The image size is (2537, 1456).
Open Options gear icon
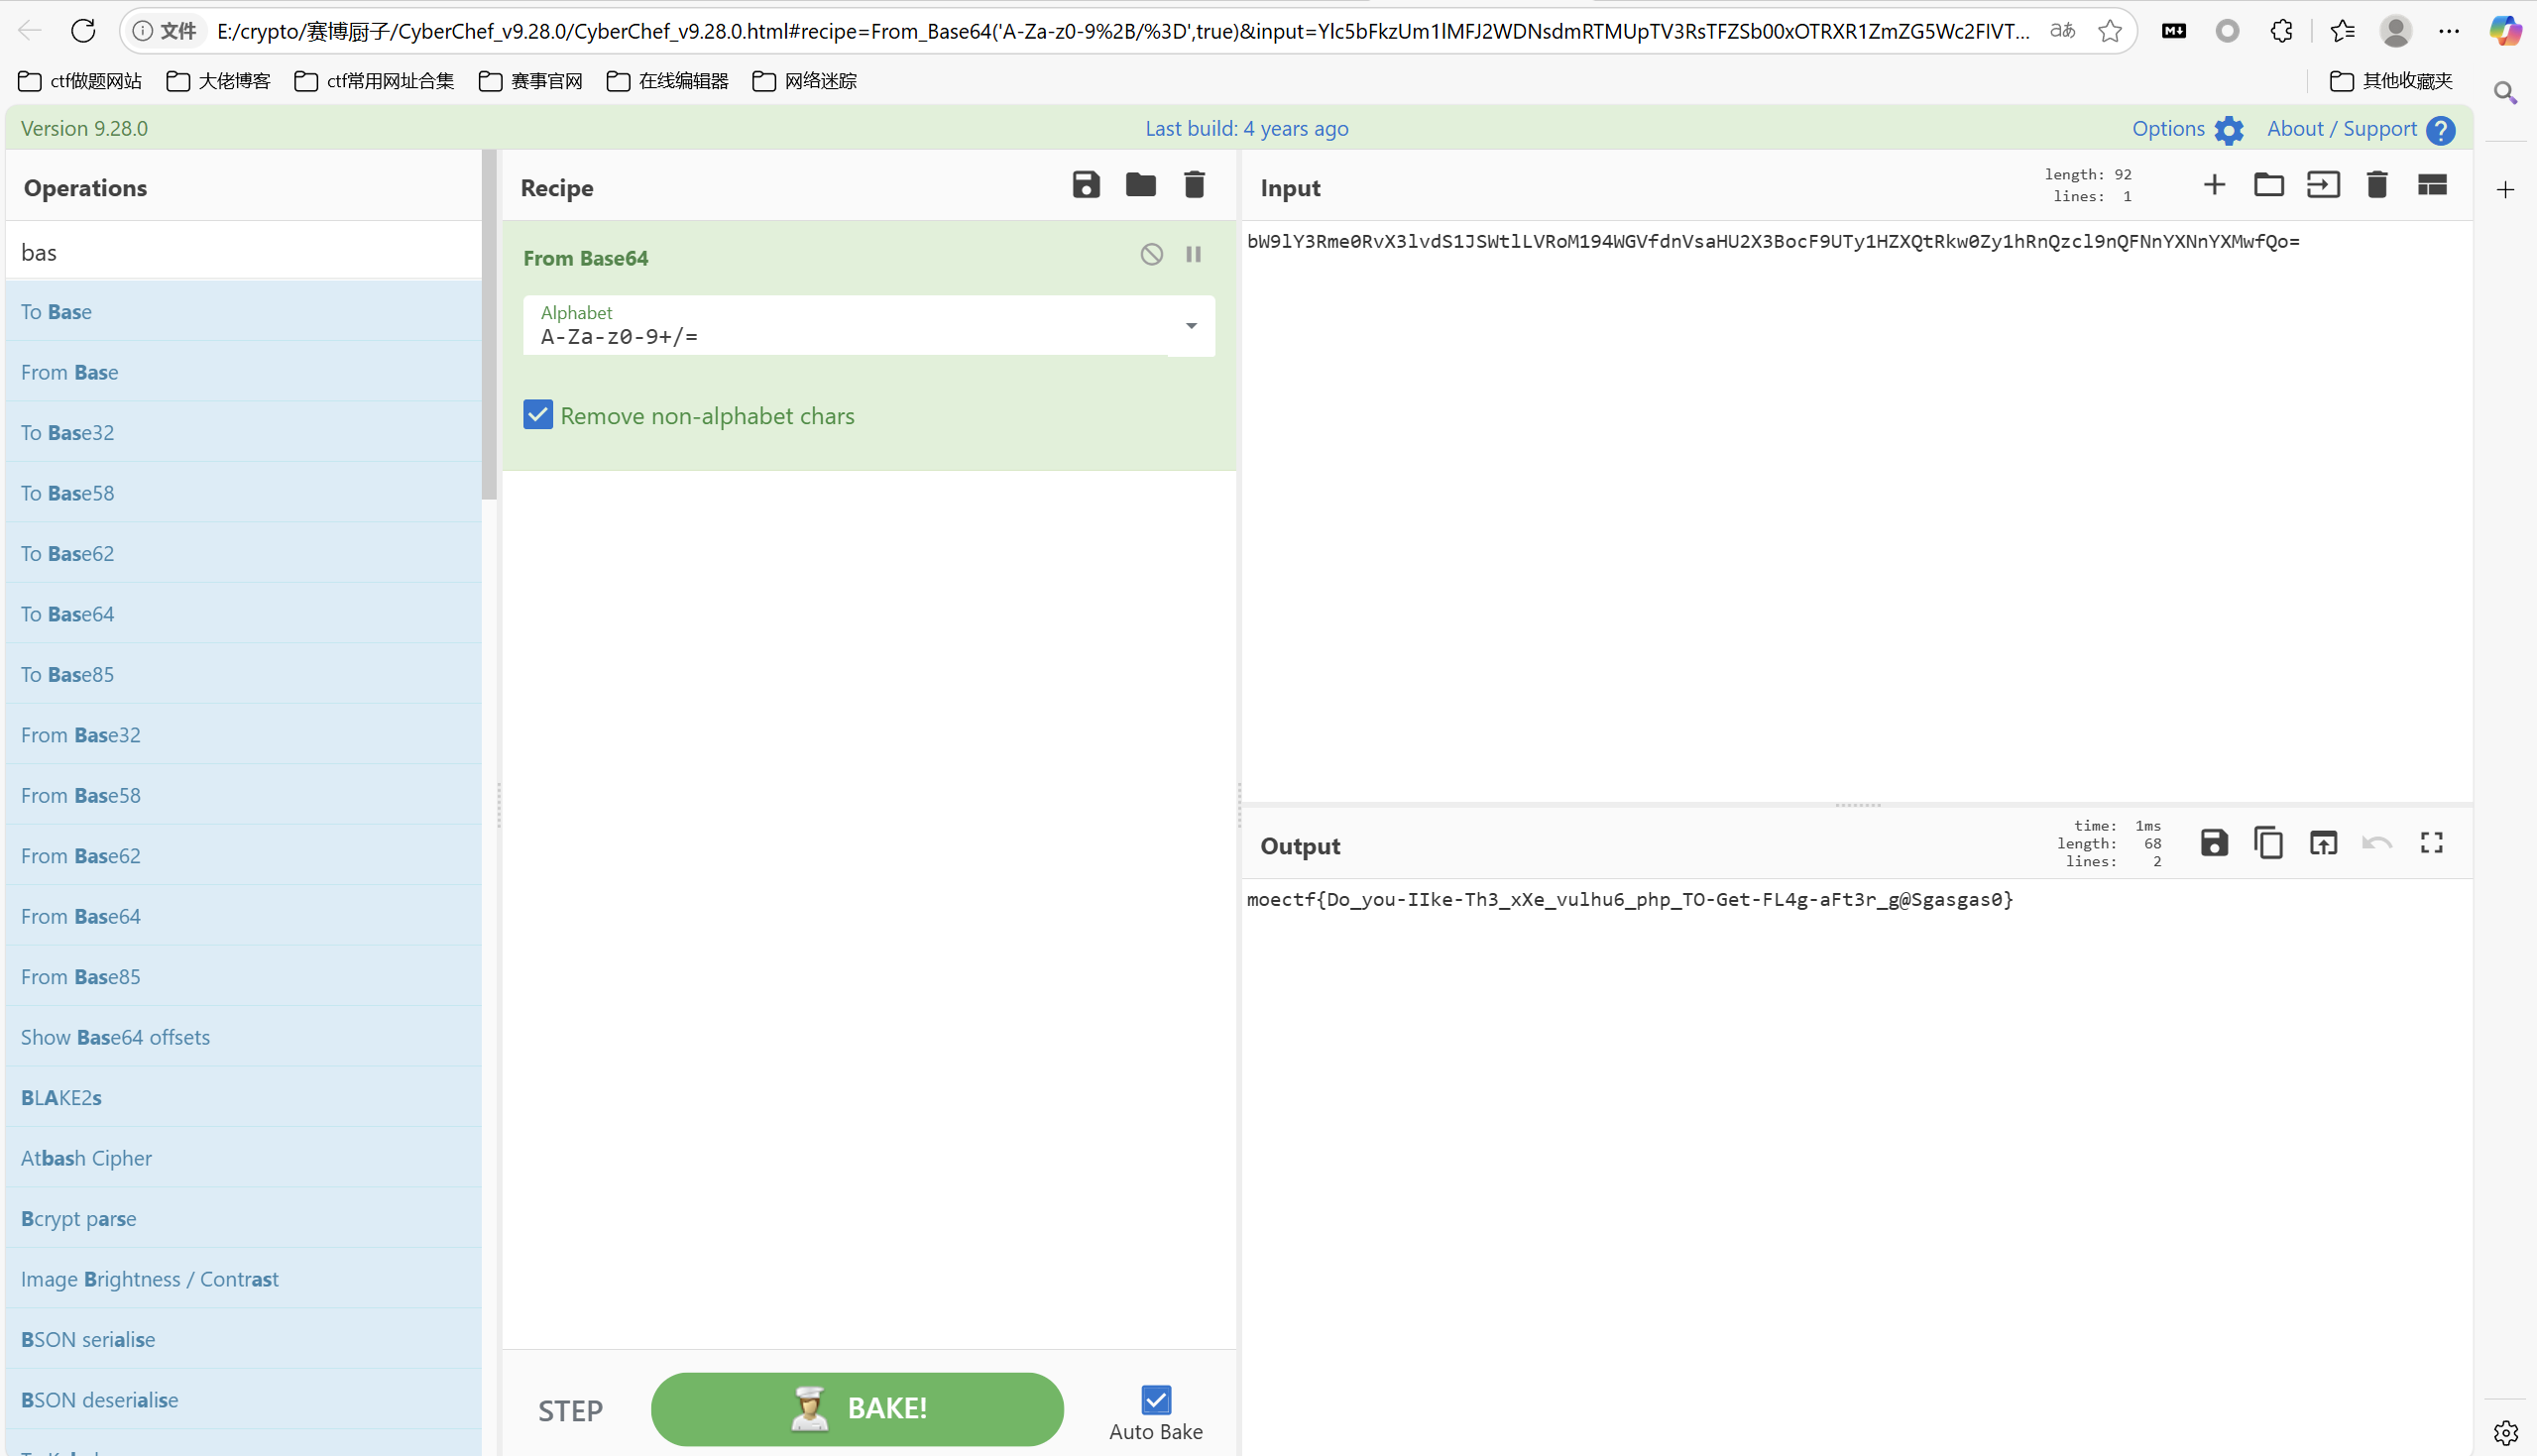click(x=2229, y=130)
